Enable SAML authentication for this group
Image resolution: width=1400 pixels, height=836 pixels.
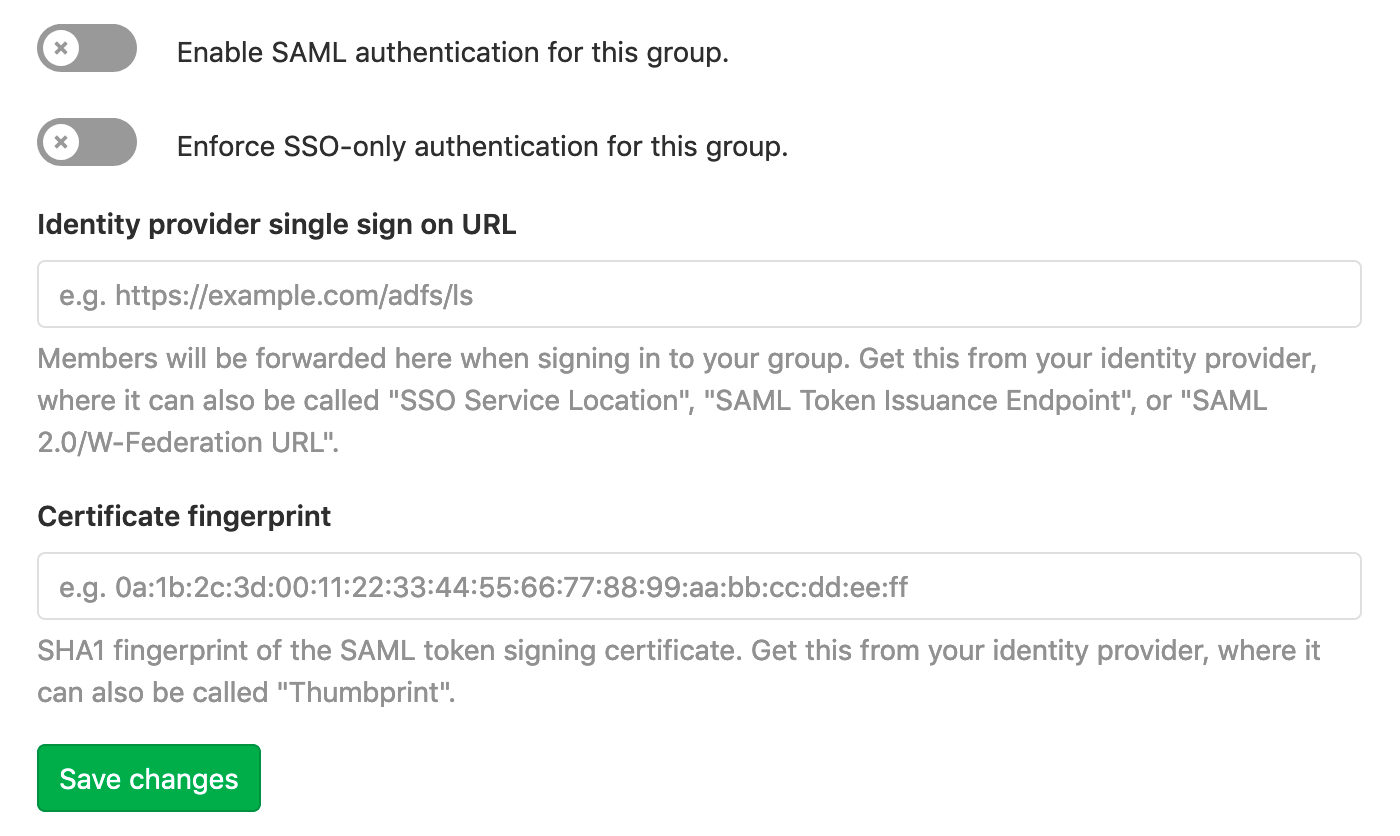click(86, 47)
